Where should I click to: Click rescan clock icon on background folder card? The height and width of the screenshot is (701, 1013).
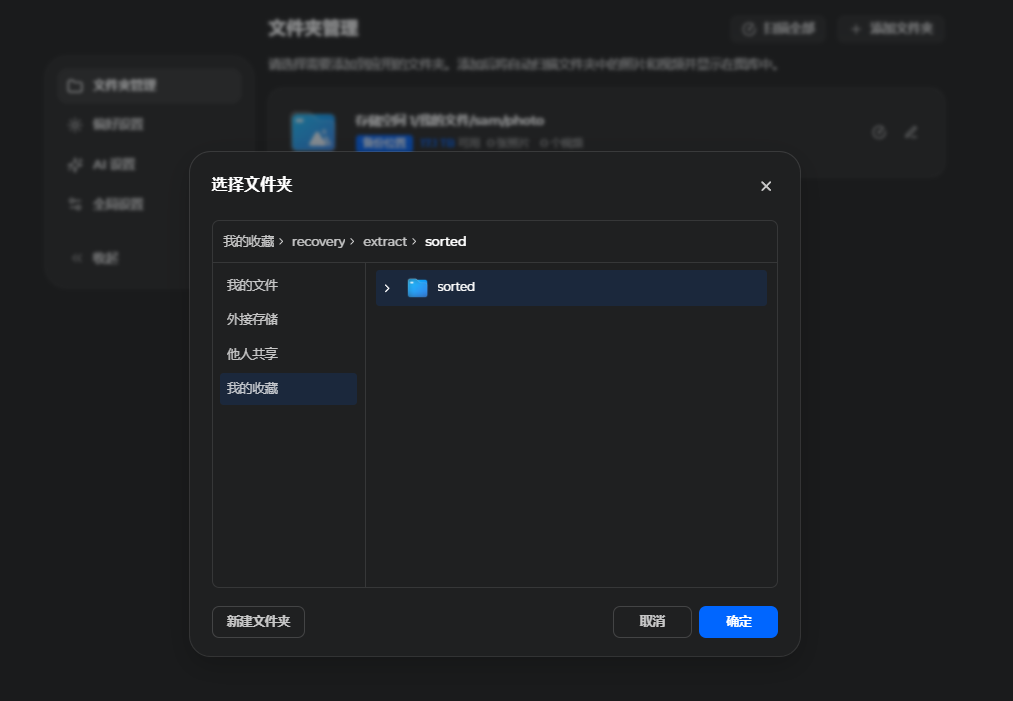pos(879,132)
